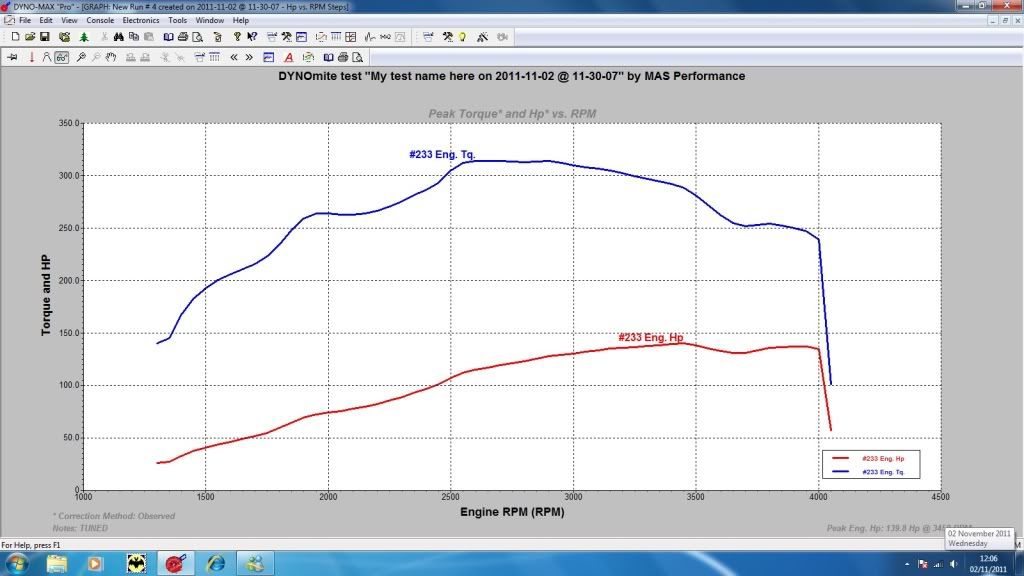Viewport: 1024px width, 576px height.
Task: Click the What's This arrow-question icon
Action: pos(252,37)
